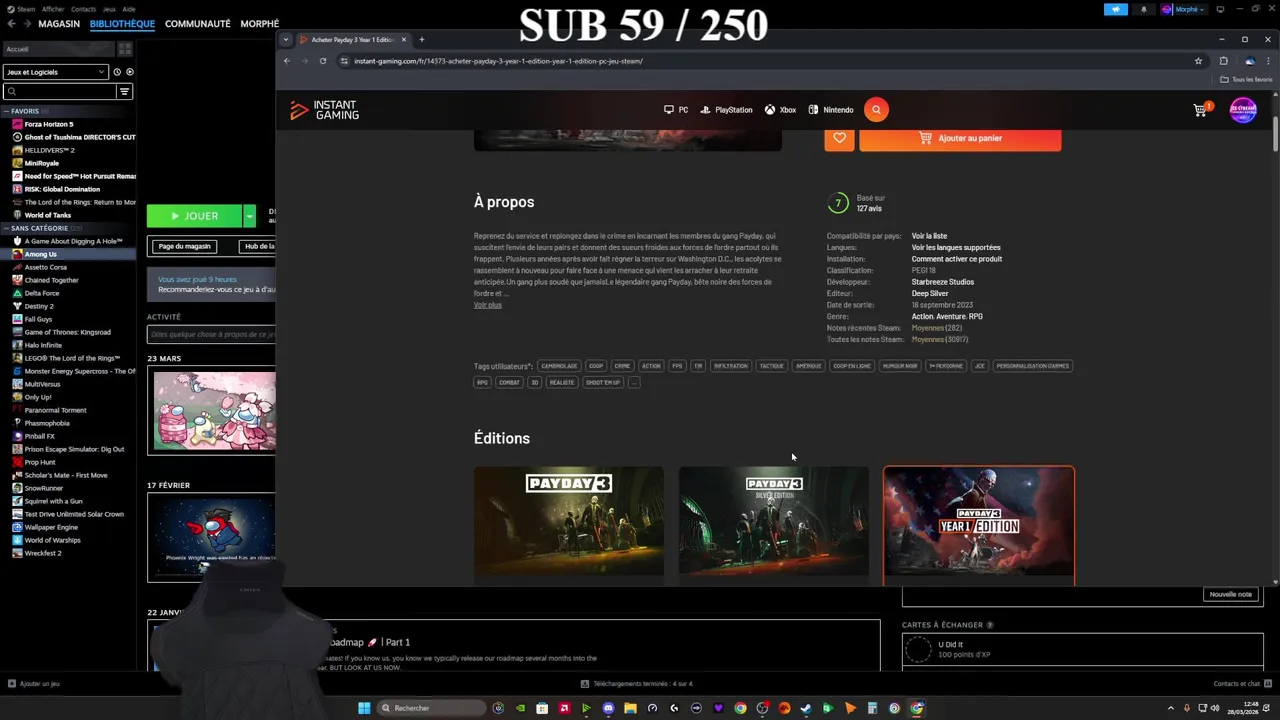1280x720 pixels.
Task: Open the dropdown arrow next to JOUER
Action: (249, 216)
